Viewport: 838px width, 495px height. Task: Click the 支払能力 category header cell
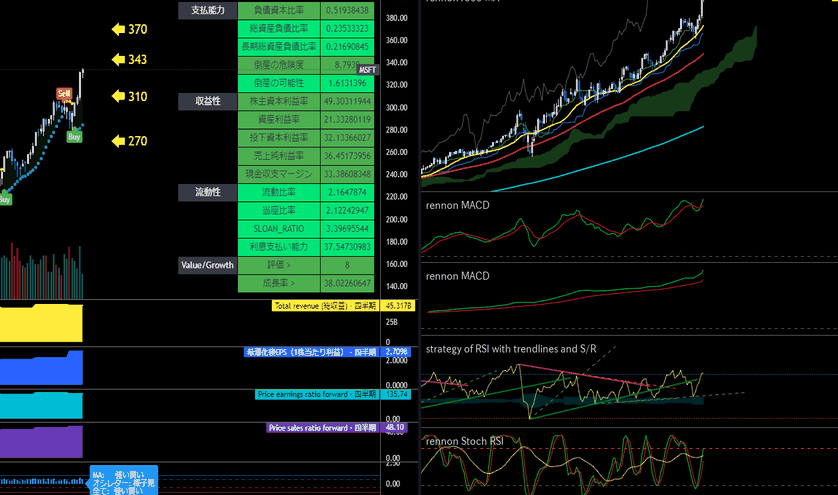coord(208,10)
